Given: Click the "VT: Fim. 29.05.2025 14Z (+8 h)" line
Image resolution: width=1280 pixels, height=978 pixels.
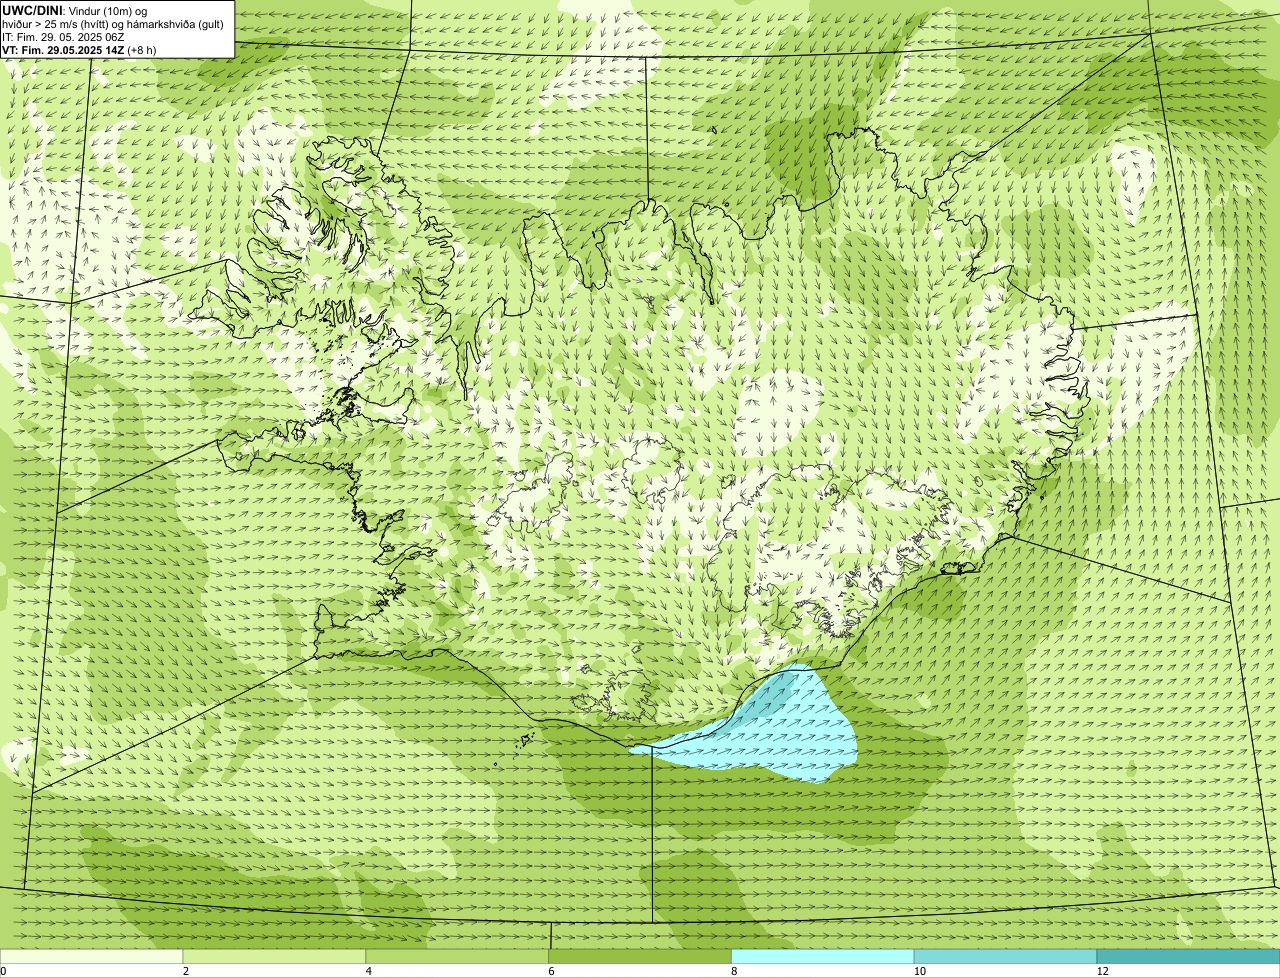Looking at the screenshot, I should click(79, 50).
